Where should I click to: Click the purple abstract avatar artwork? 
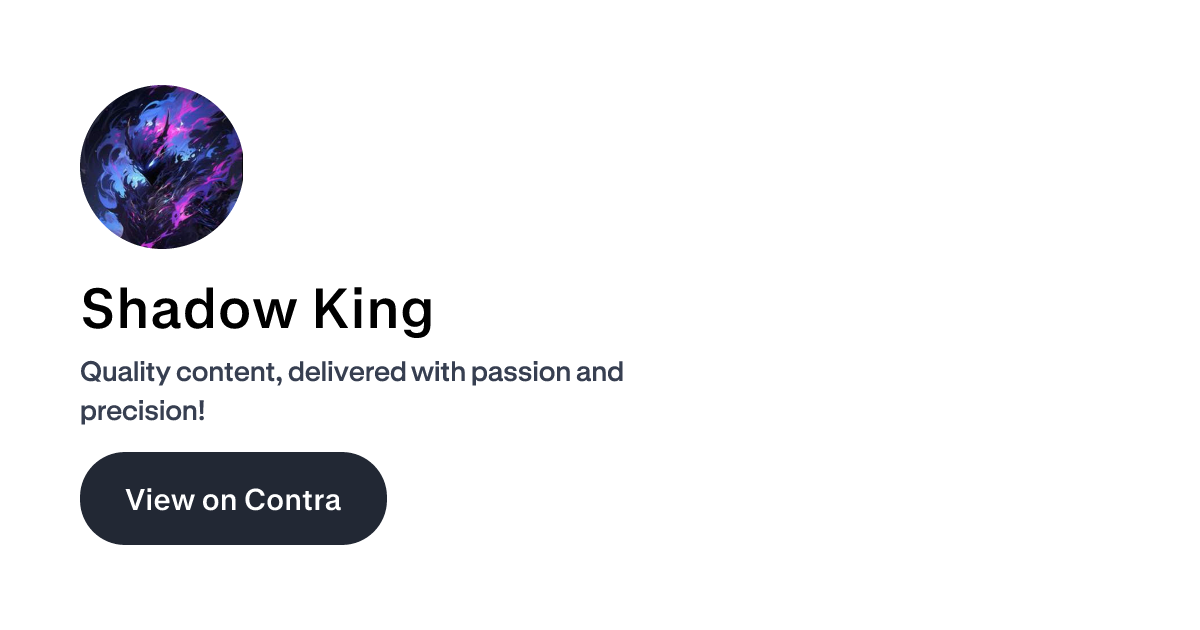[162, 166]
